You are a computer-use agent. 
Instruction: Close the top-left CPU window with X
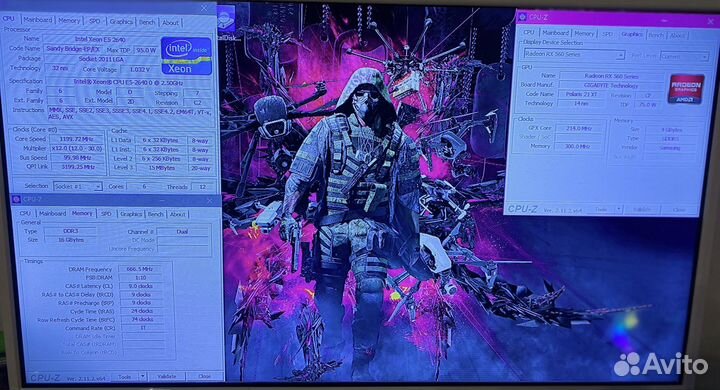pyautogui.click(x=204, y=8)
